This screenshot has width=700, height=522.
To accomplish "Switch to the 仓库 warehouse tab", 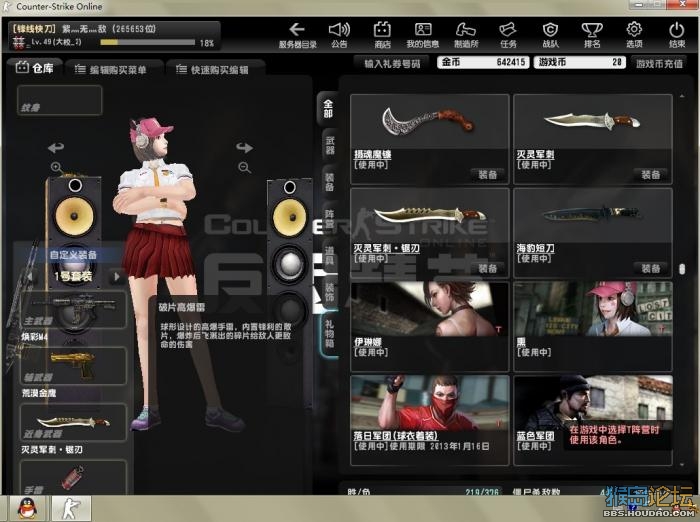I will (35, 68).
